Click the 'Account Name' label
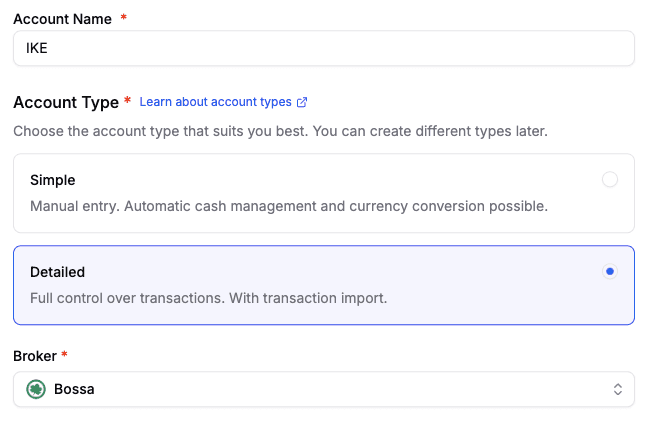 click(x=63, y=19)
